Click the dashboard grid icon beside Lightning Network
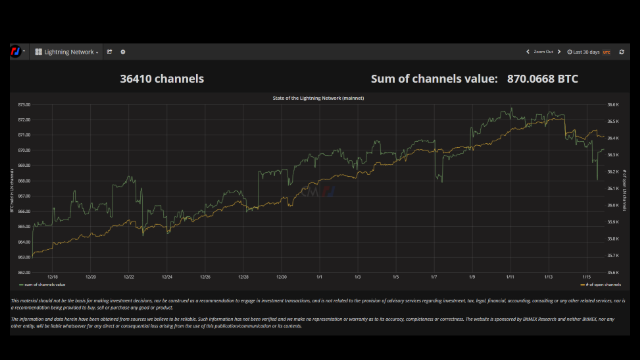Image resolution: width=640 pixels, height=360 pixels. (x=38, y=52)
